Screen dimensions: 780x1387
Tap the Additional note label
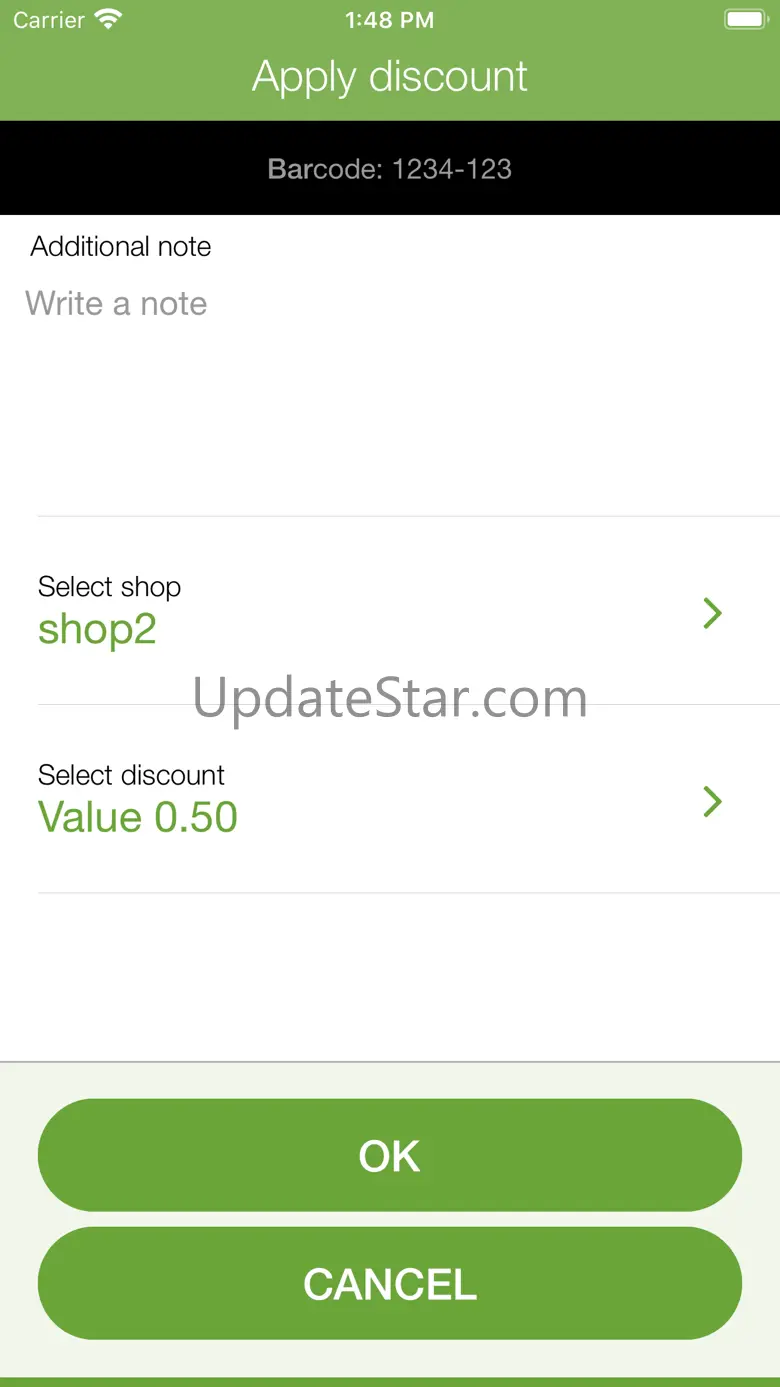121,247
